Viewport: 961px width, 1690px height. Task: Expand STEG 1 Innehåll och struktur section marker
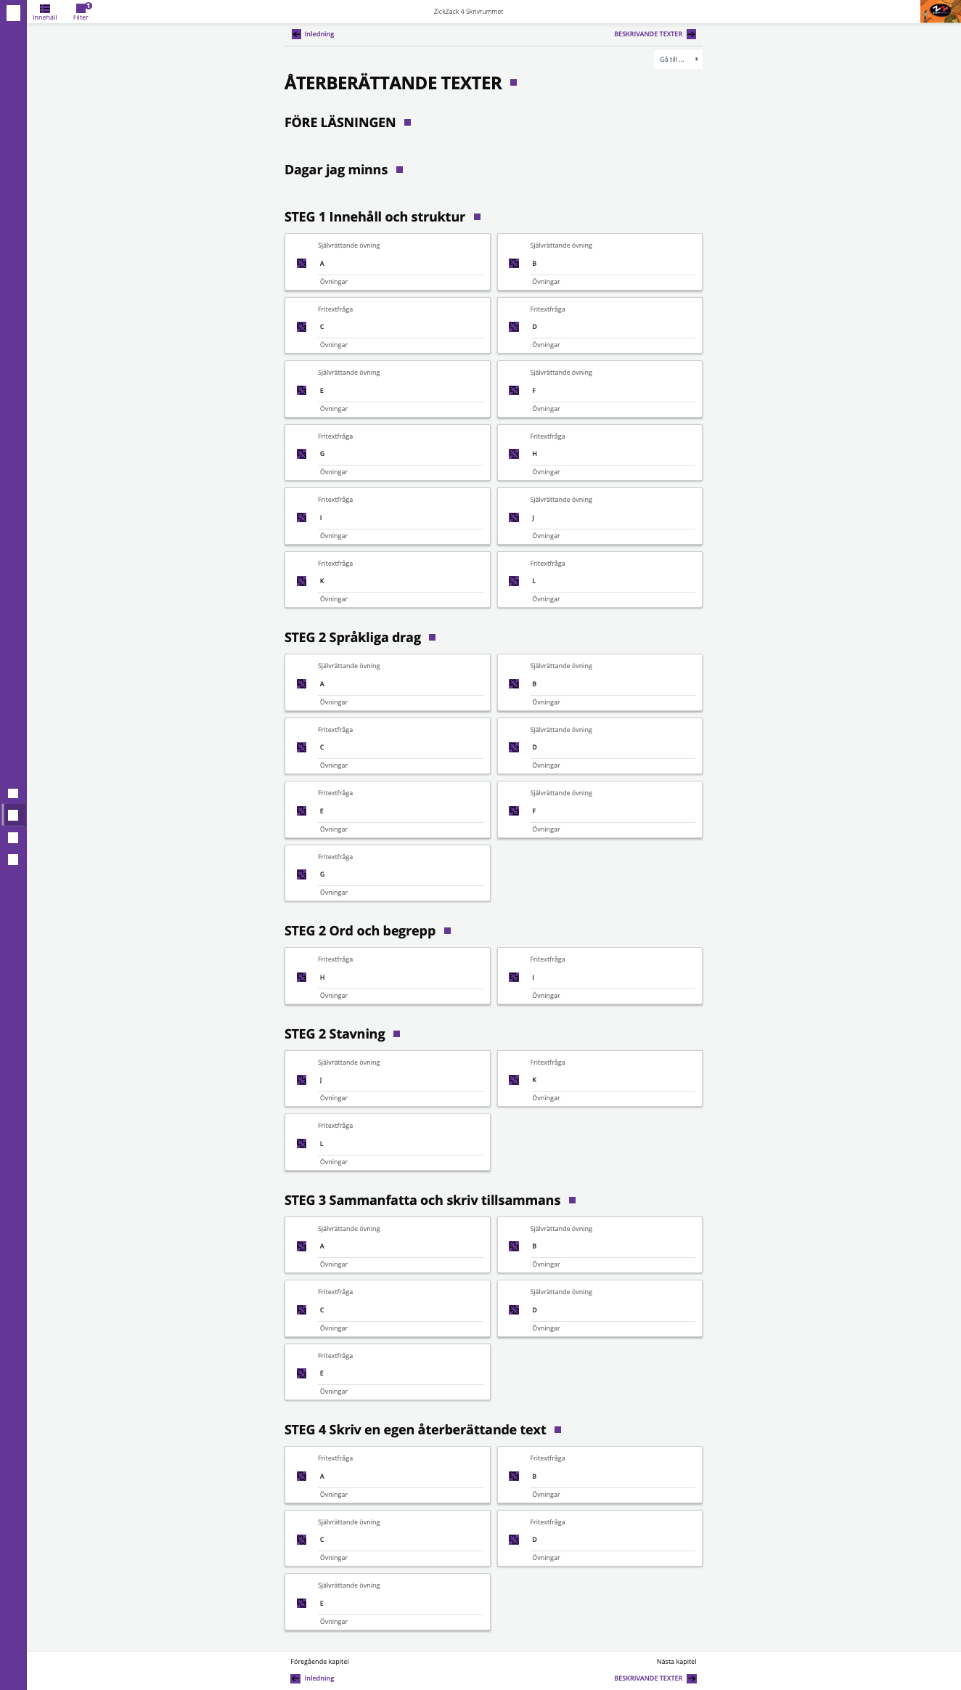[x=477, y=217]
